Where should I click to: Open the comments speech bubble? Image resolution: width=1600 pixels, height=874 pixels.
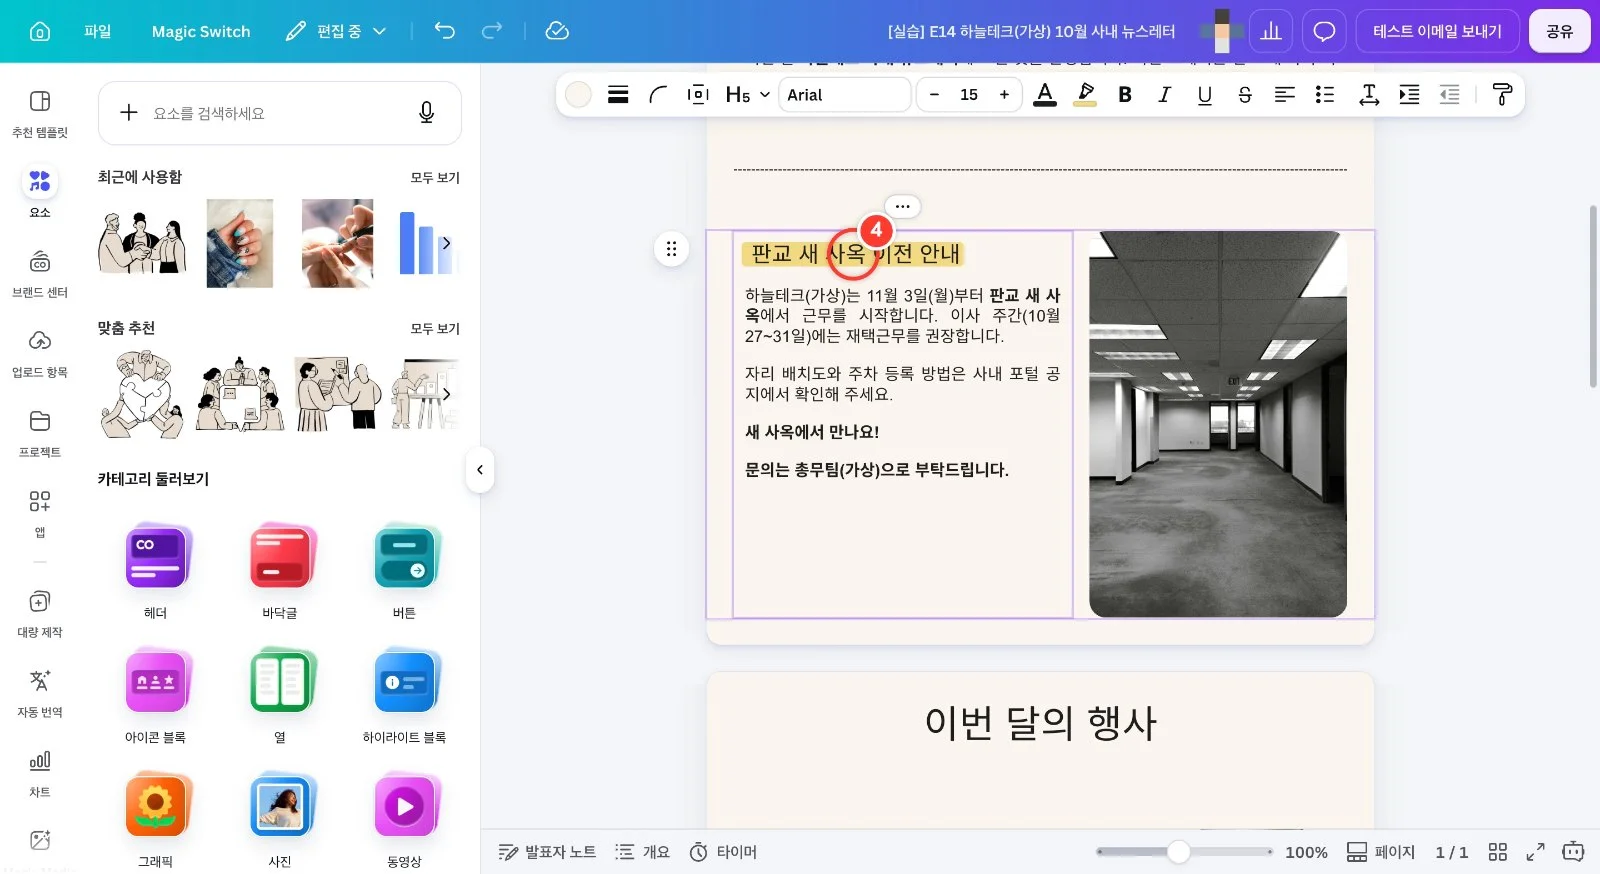click(1324, 31)
